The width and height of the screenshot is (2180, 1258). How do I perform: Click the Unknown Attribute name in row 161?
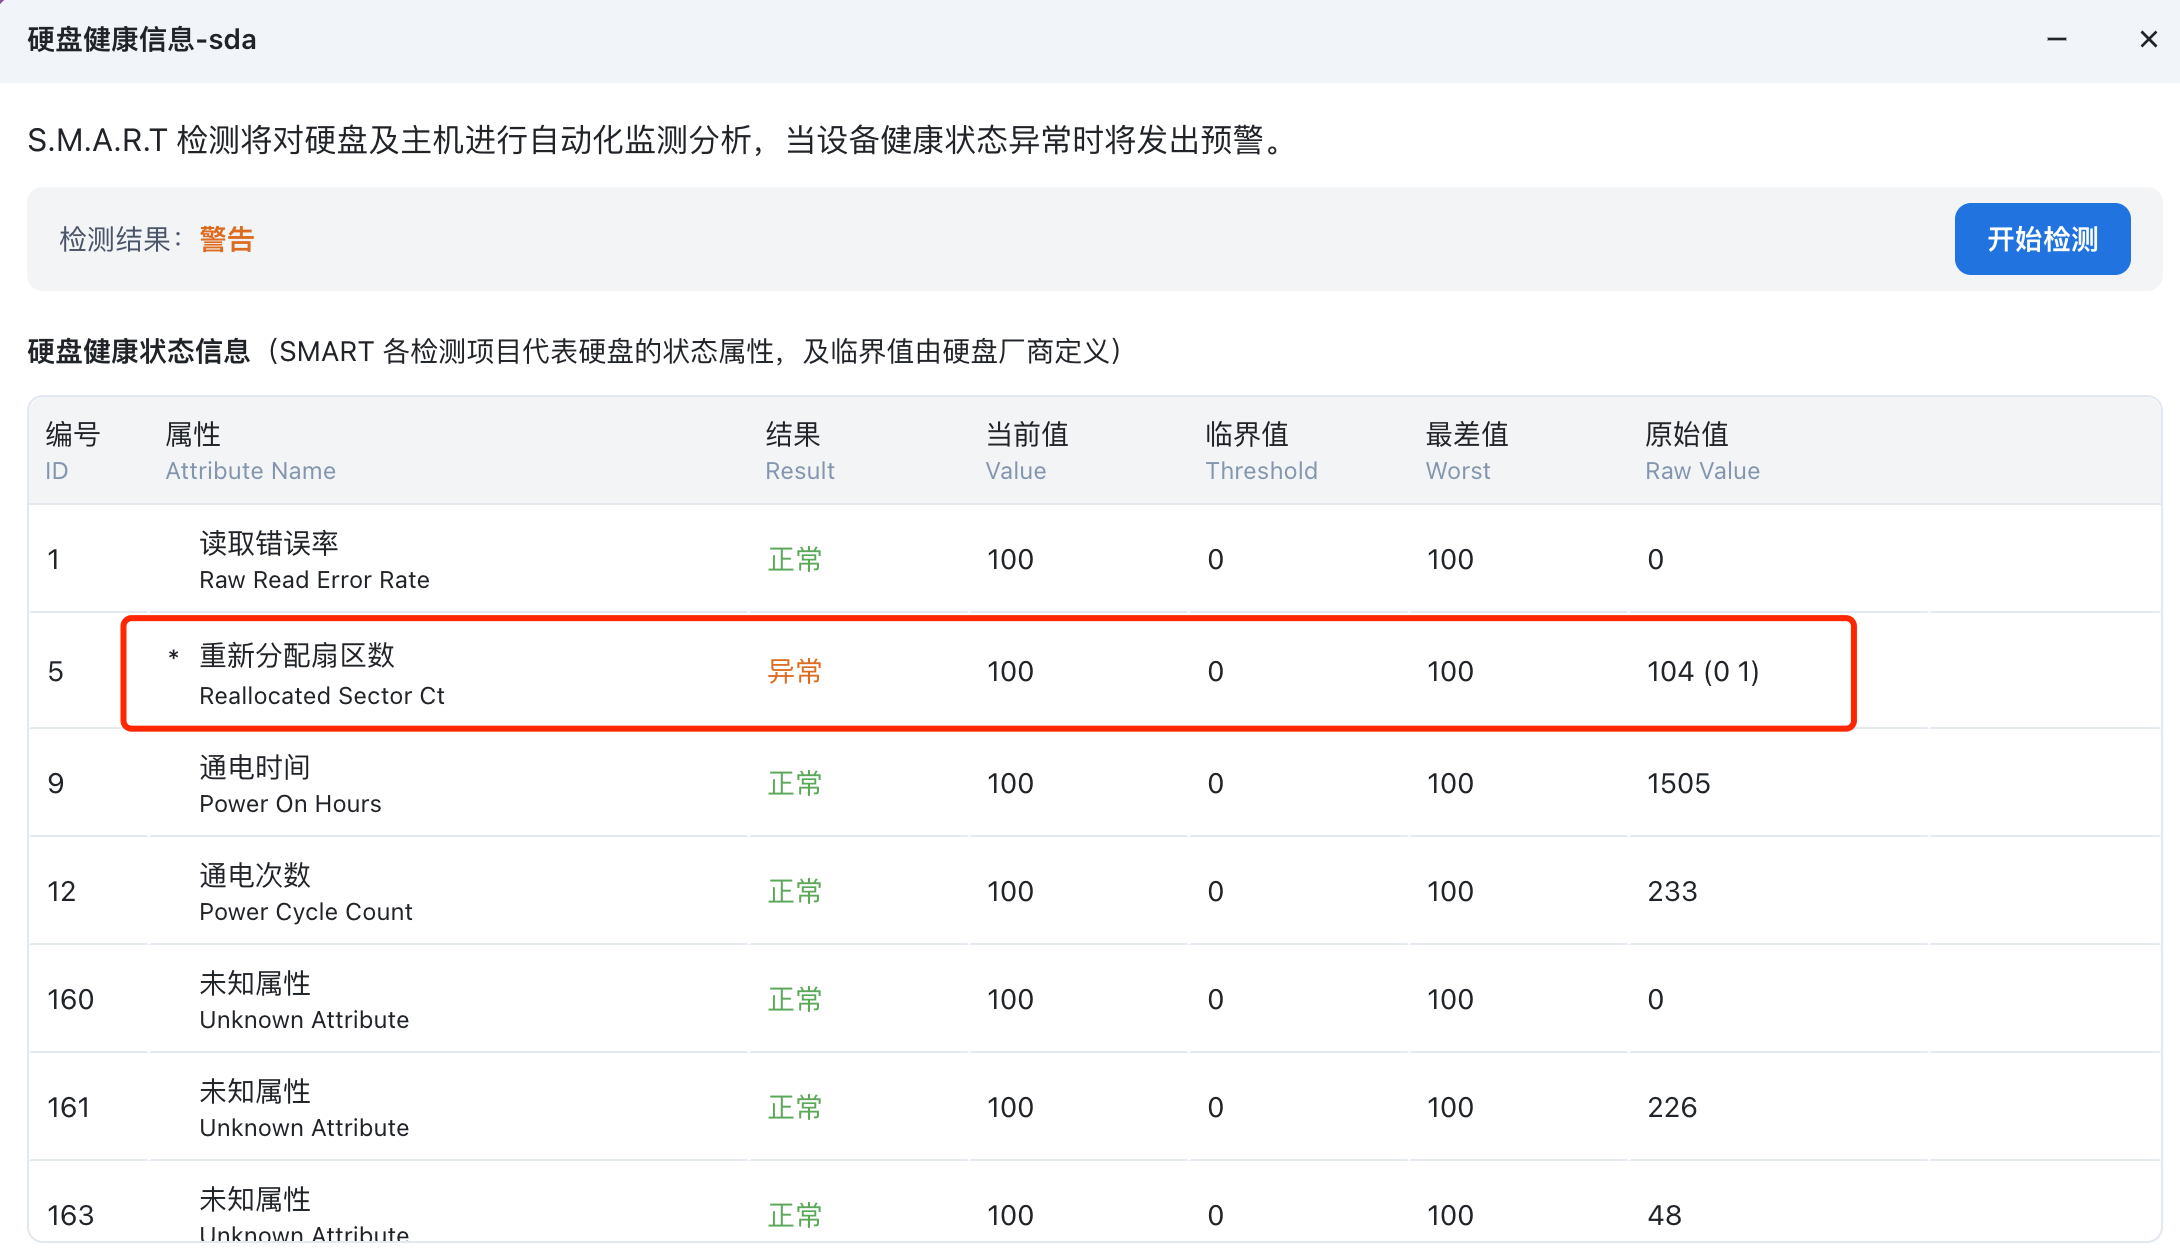tap(304, 1108)
